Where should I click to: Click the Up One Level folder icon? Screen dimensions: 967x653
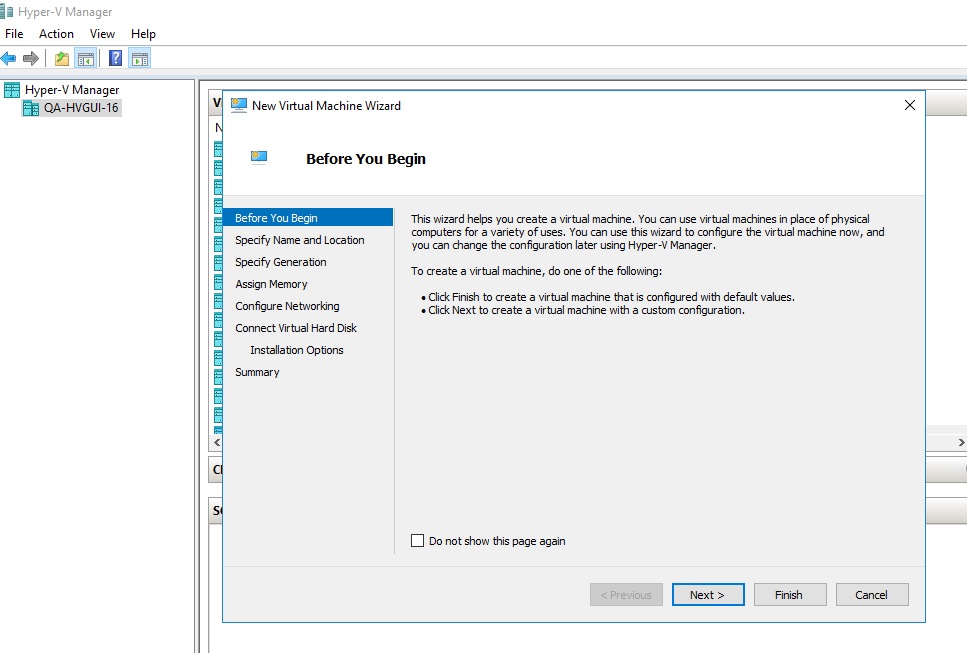pyautogui.click(x=62, y=59)
